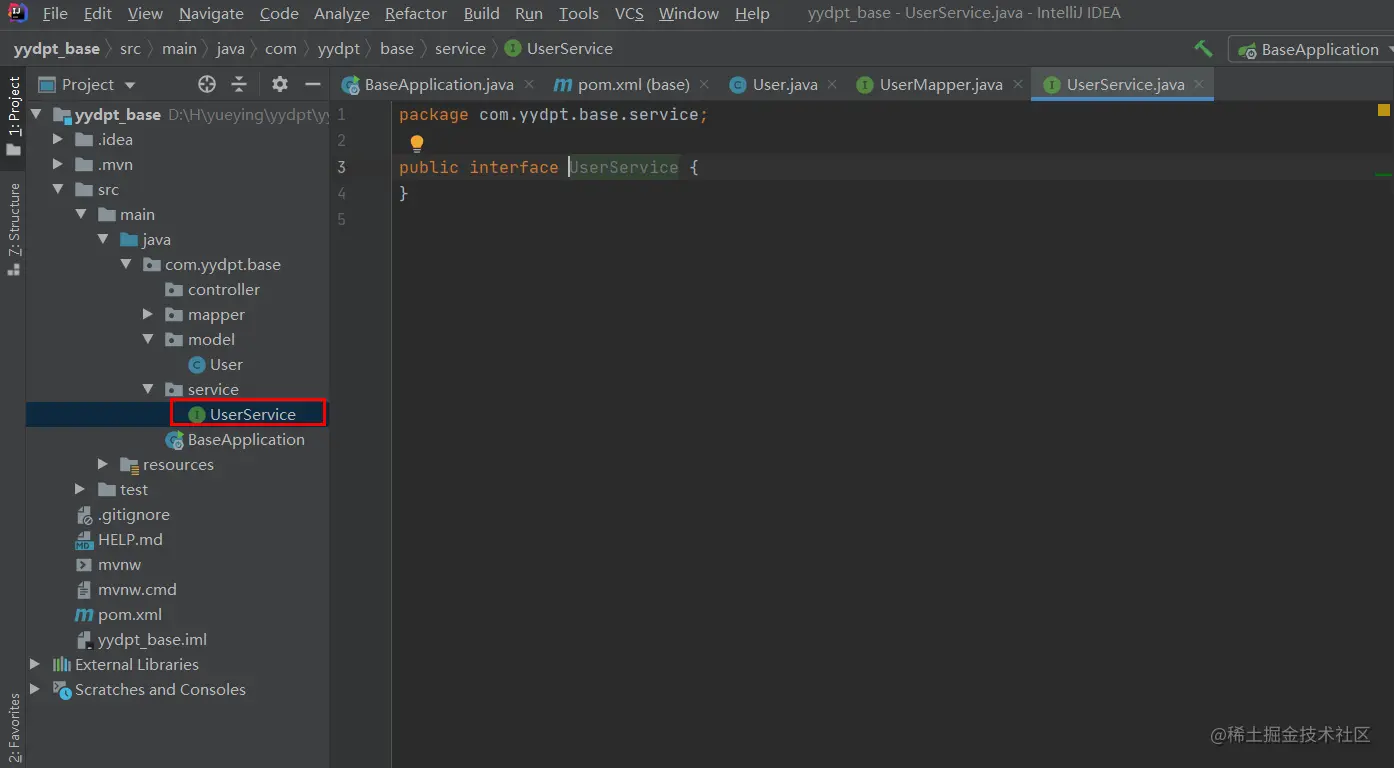
Task: Open the File menu
Action: 55,13
